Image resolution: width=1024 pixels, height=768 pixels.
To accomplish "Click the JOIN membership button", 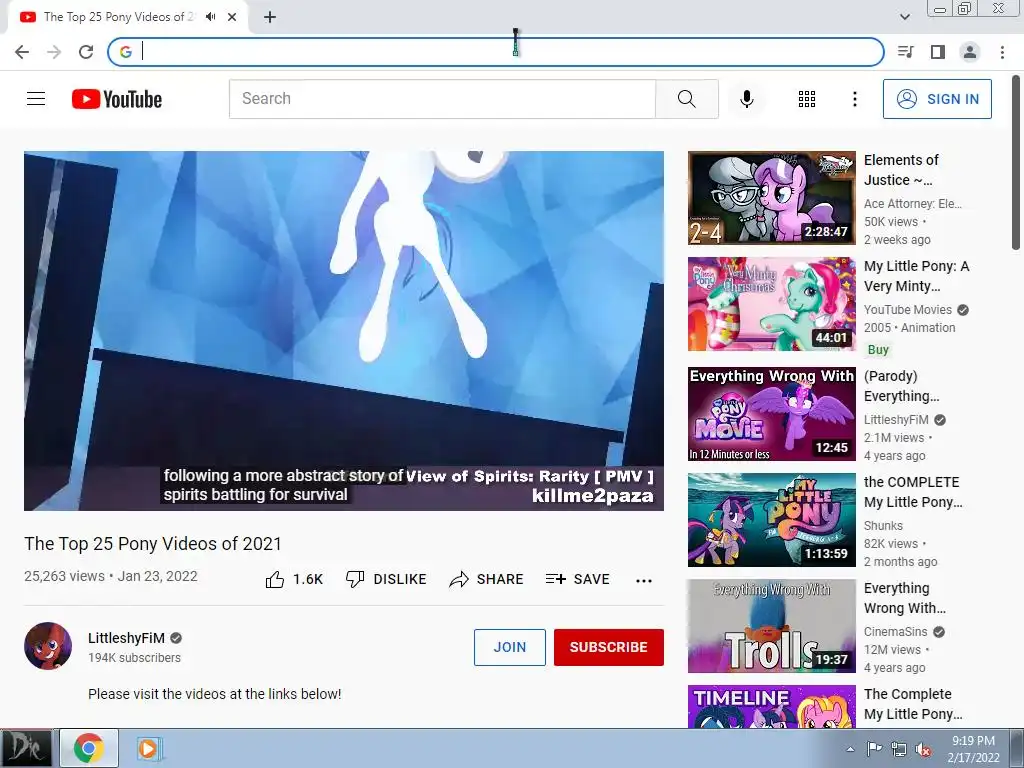I will (x=509, y=647).
